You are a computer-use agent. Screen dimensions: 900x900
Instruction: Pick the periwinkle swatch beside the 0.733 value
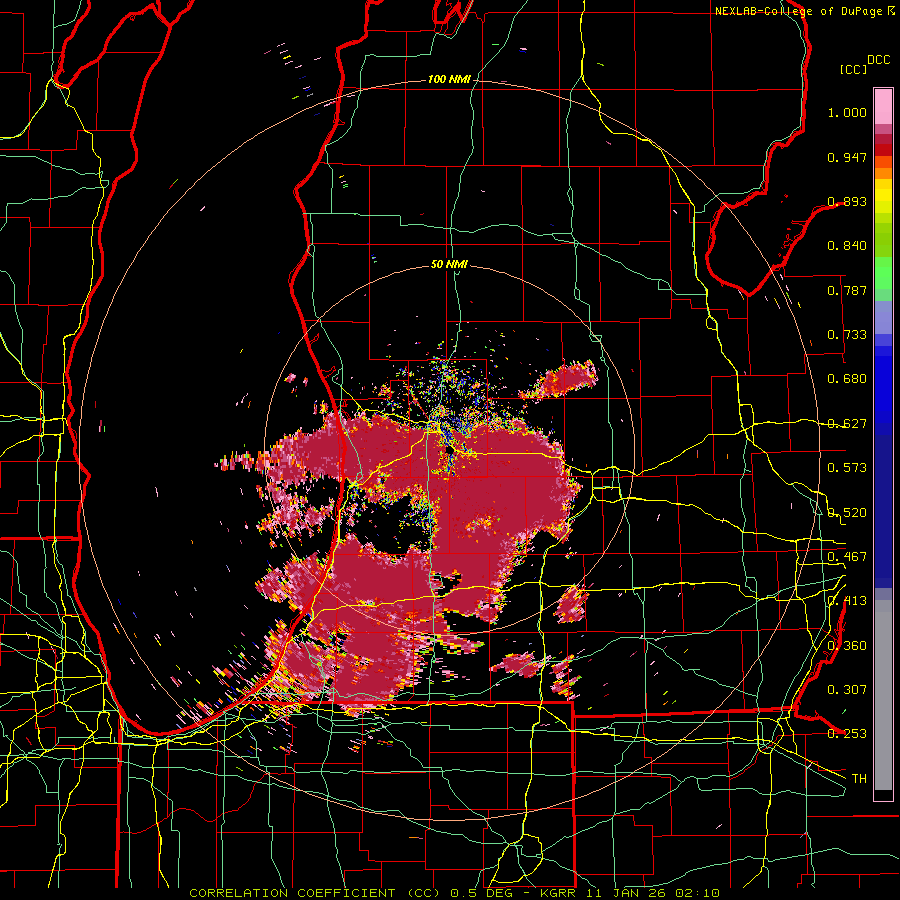click(883, 317)
